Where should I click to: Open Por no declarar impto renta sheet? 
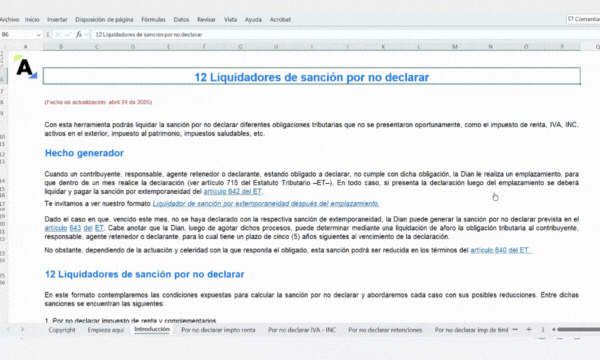(x=218, y=330)
